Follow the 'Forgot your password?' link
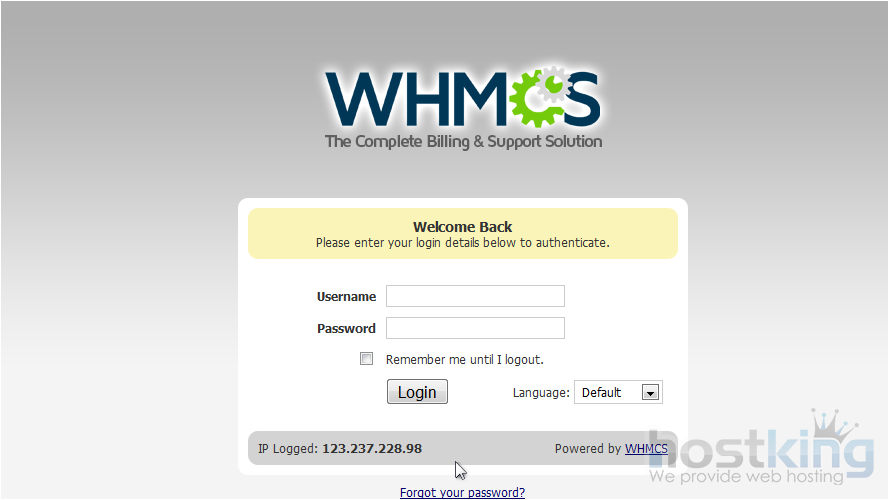 pyautogui.click(x=462, y=493)
